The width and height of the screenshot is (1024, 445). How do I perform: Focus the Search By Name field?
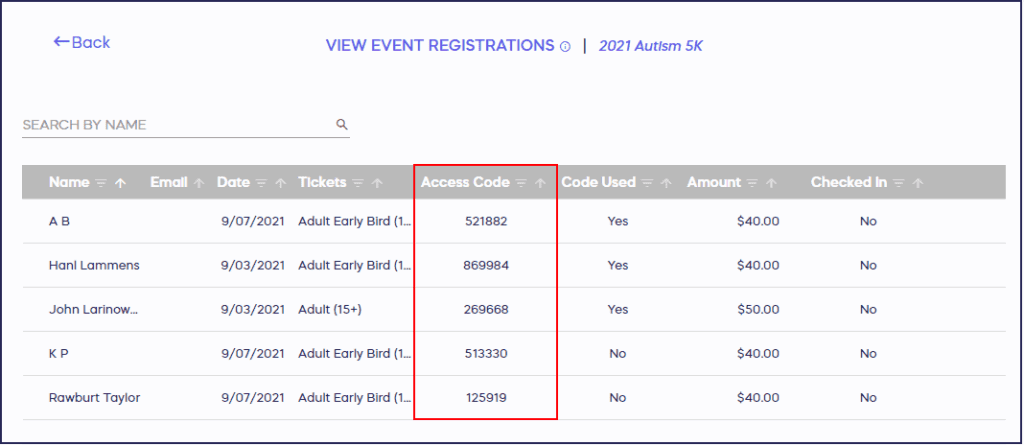point(175,125)
